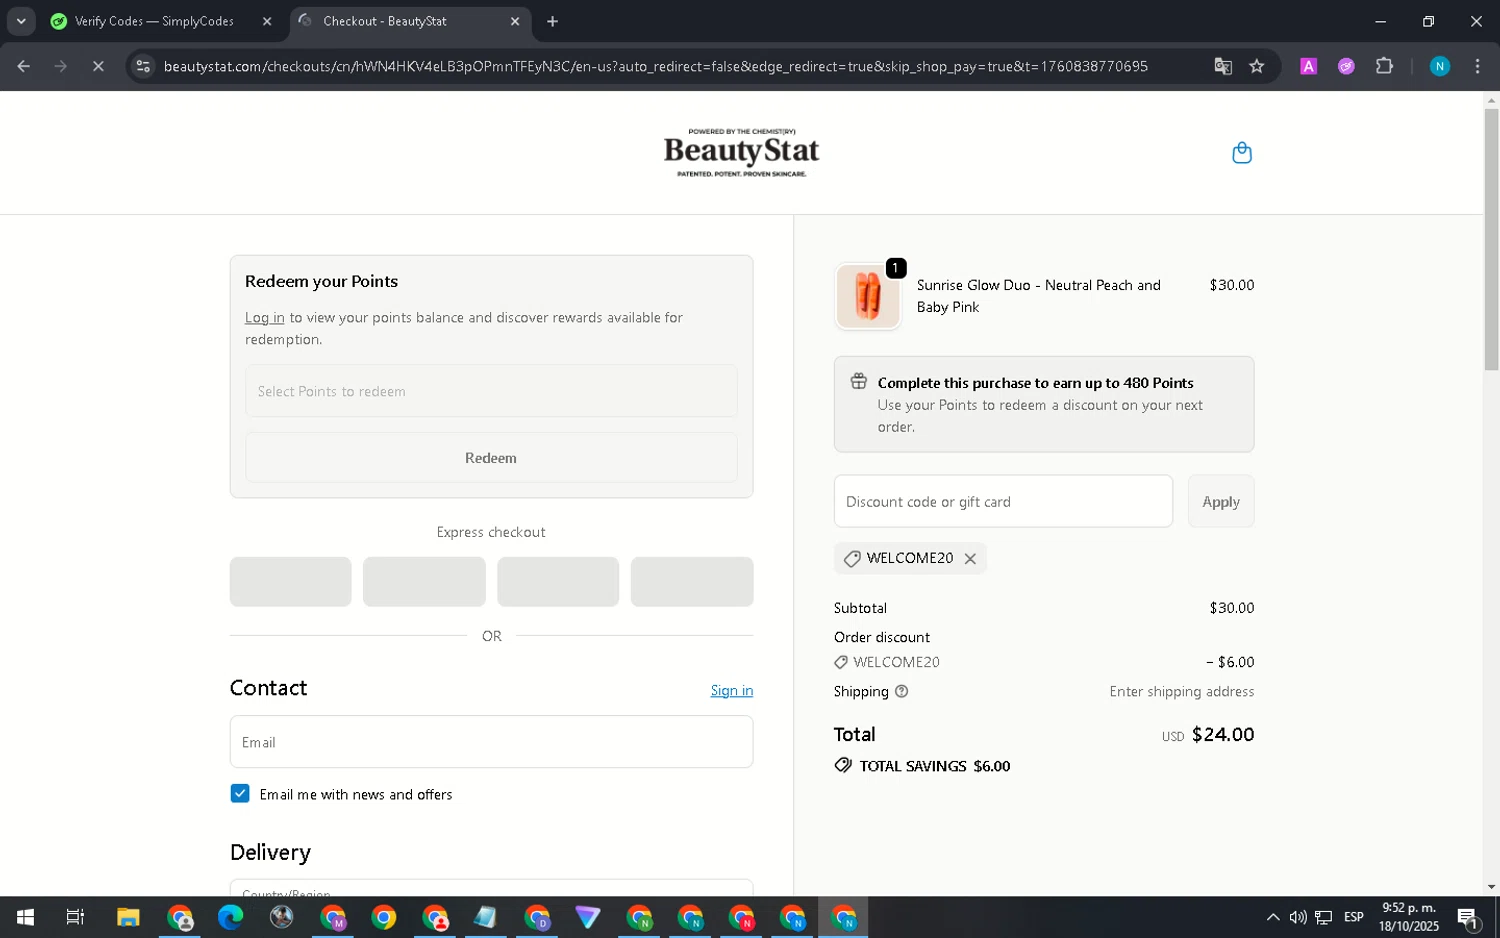Viewport: 1500px width, 938px height.
Task: Open Microsoft Edge from the taskbar
Action: coord(230,917)
